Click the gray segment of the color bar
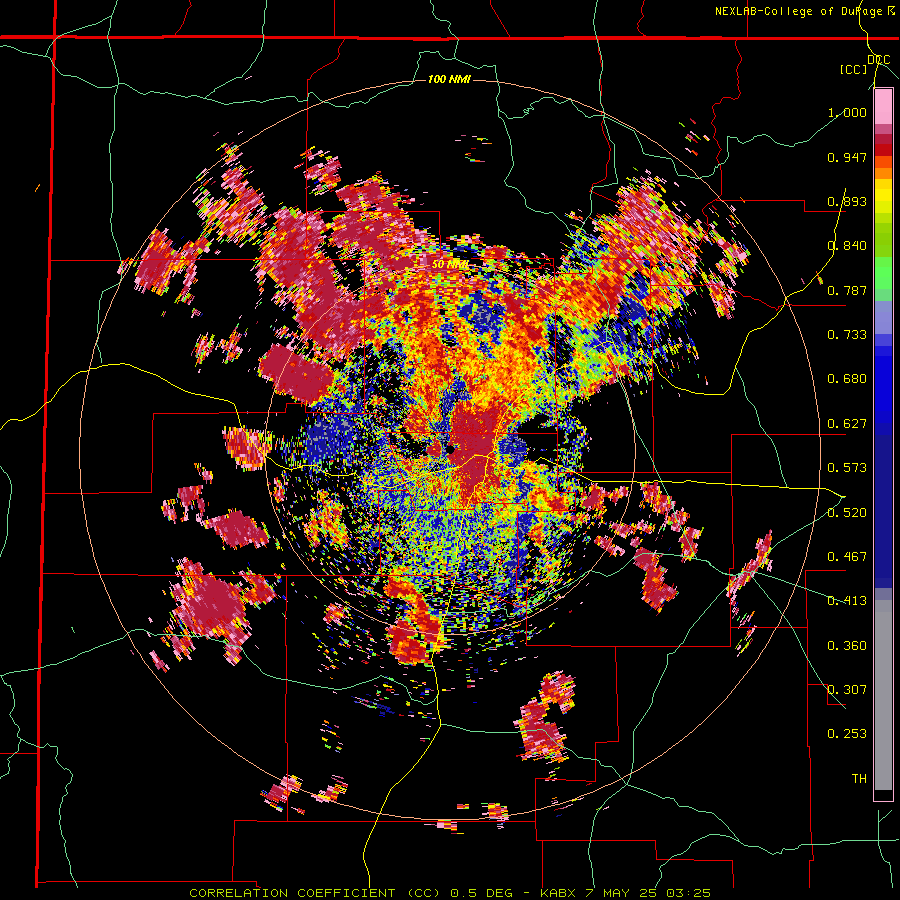Screen dimensions: 900x900 (x=883, y=695)
